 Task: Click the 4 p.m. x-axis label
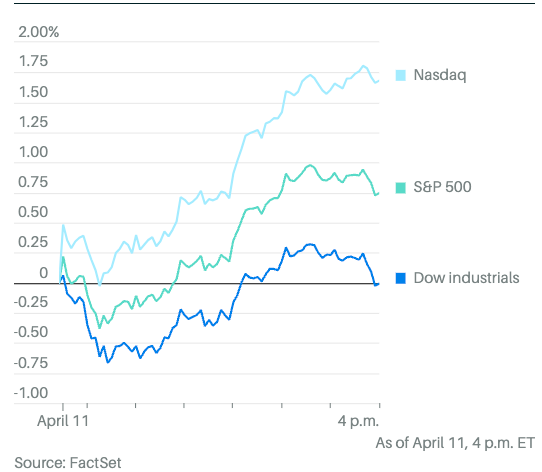pyautogui.click(x=358, y=421)
